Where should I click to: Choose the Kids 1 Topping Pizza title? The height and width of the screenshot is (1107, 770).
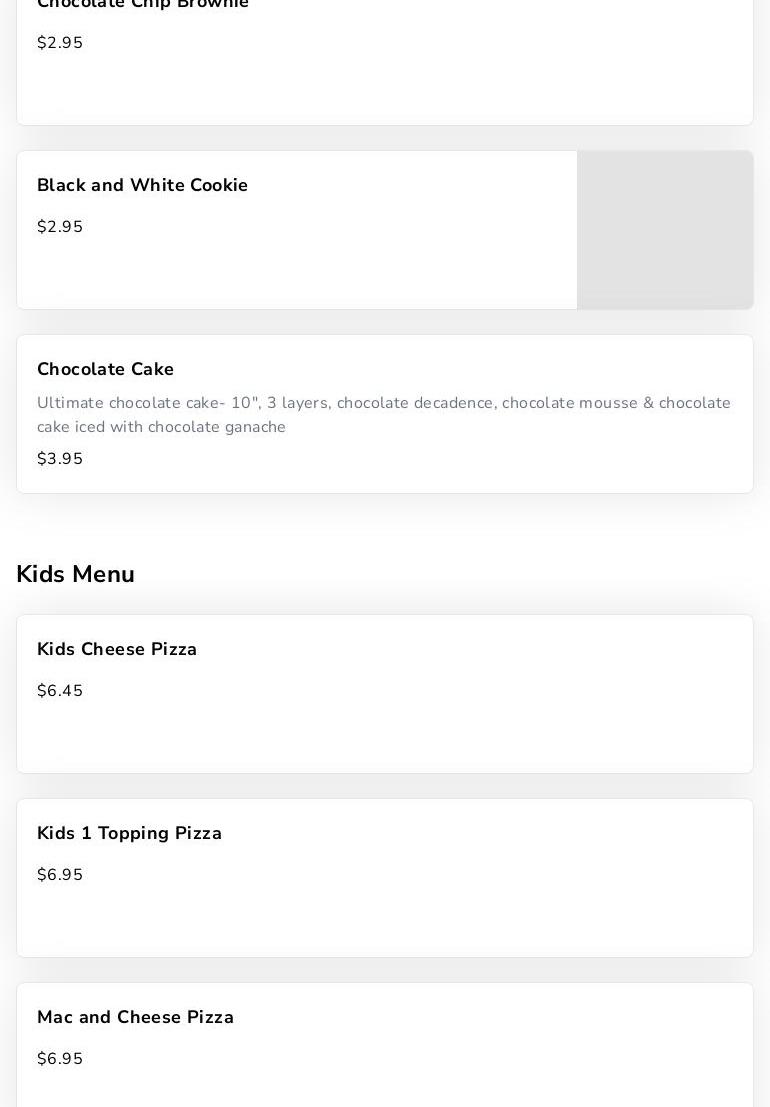tap(129, 834)
